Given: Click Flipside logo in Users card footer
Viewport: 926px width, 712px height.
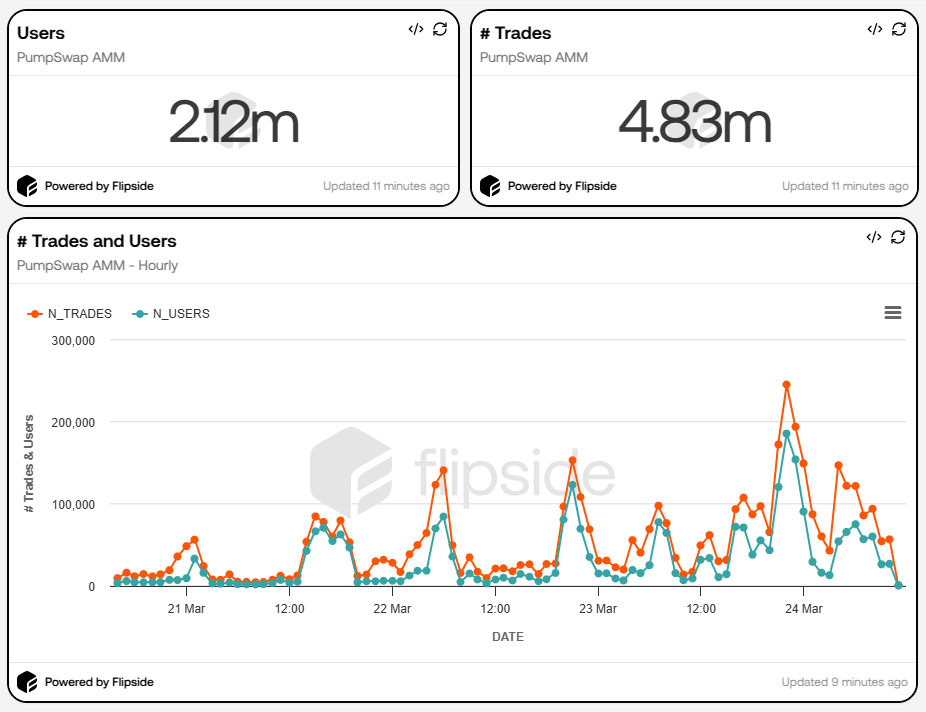Looking at the screenshot, I should tap(27, 186).
